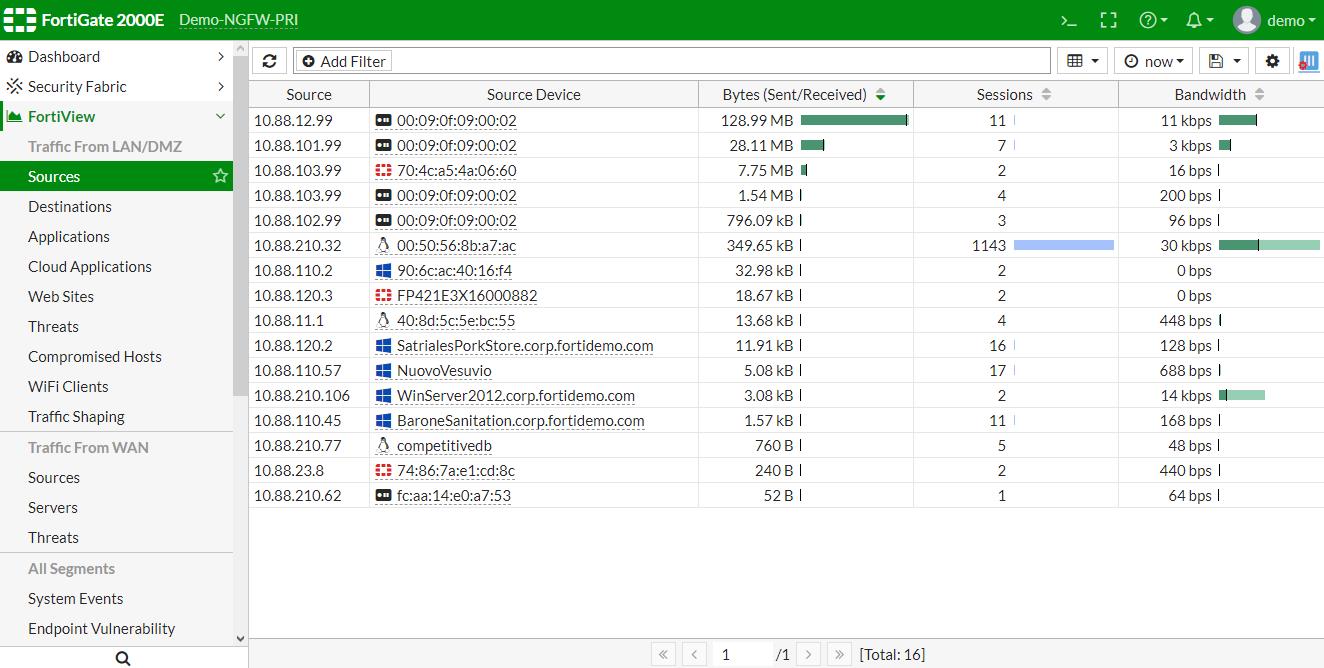
Task: Open WinServer2012.corp.fortidemo.com device link
Action: point(516,396)
